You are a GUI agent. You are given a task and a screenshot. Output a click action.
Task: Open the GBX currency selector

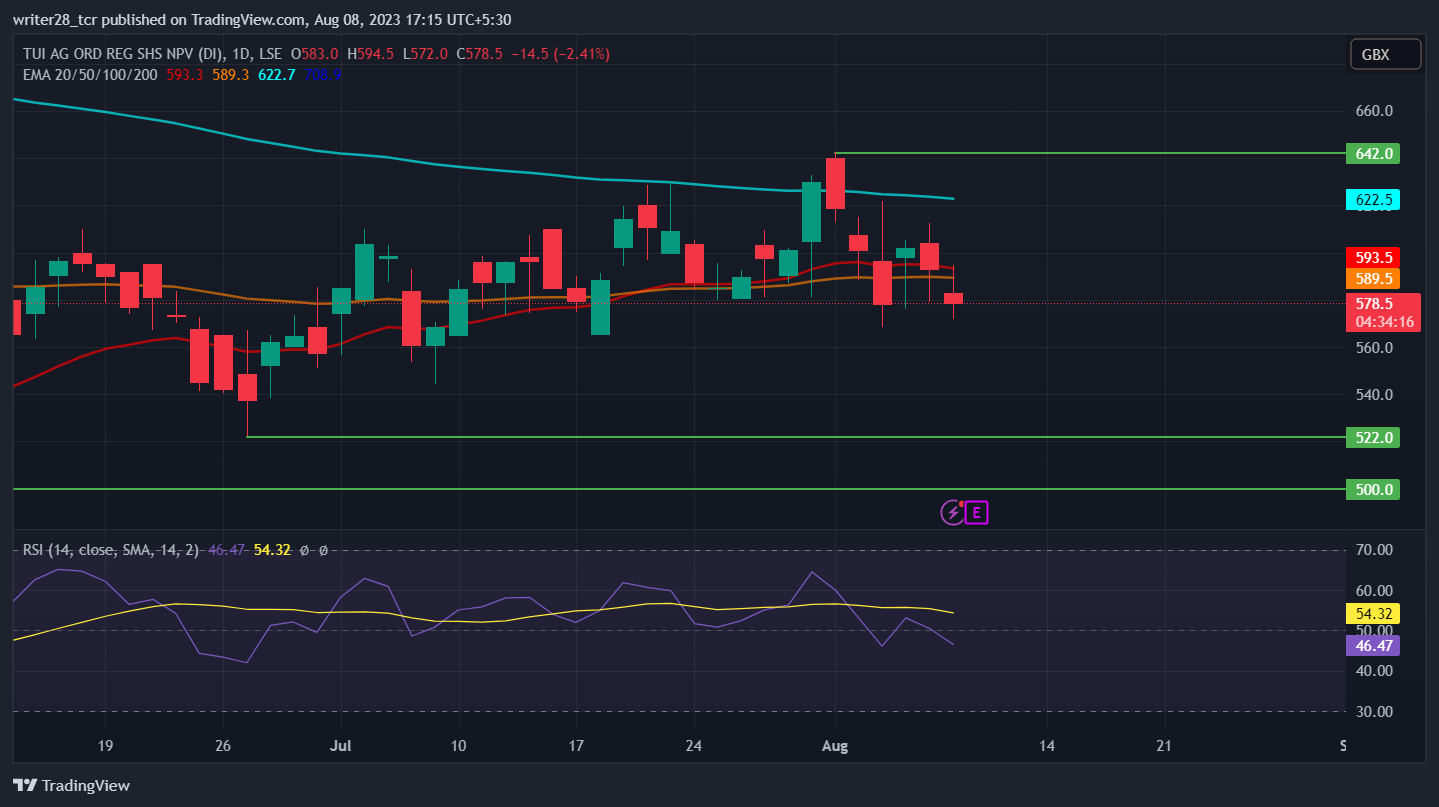click(x=1385, y=55)
